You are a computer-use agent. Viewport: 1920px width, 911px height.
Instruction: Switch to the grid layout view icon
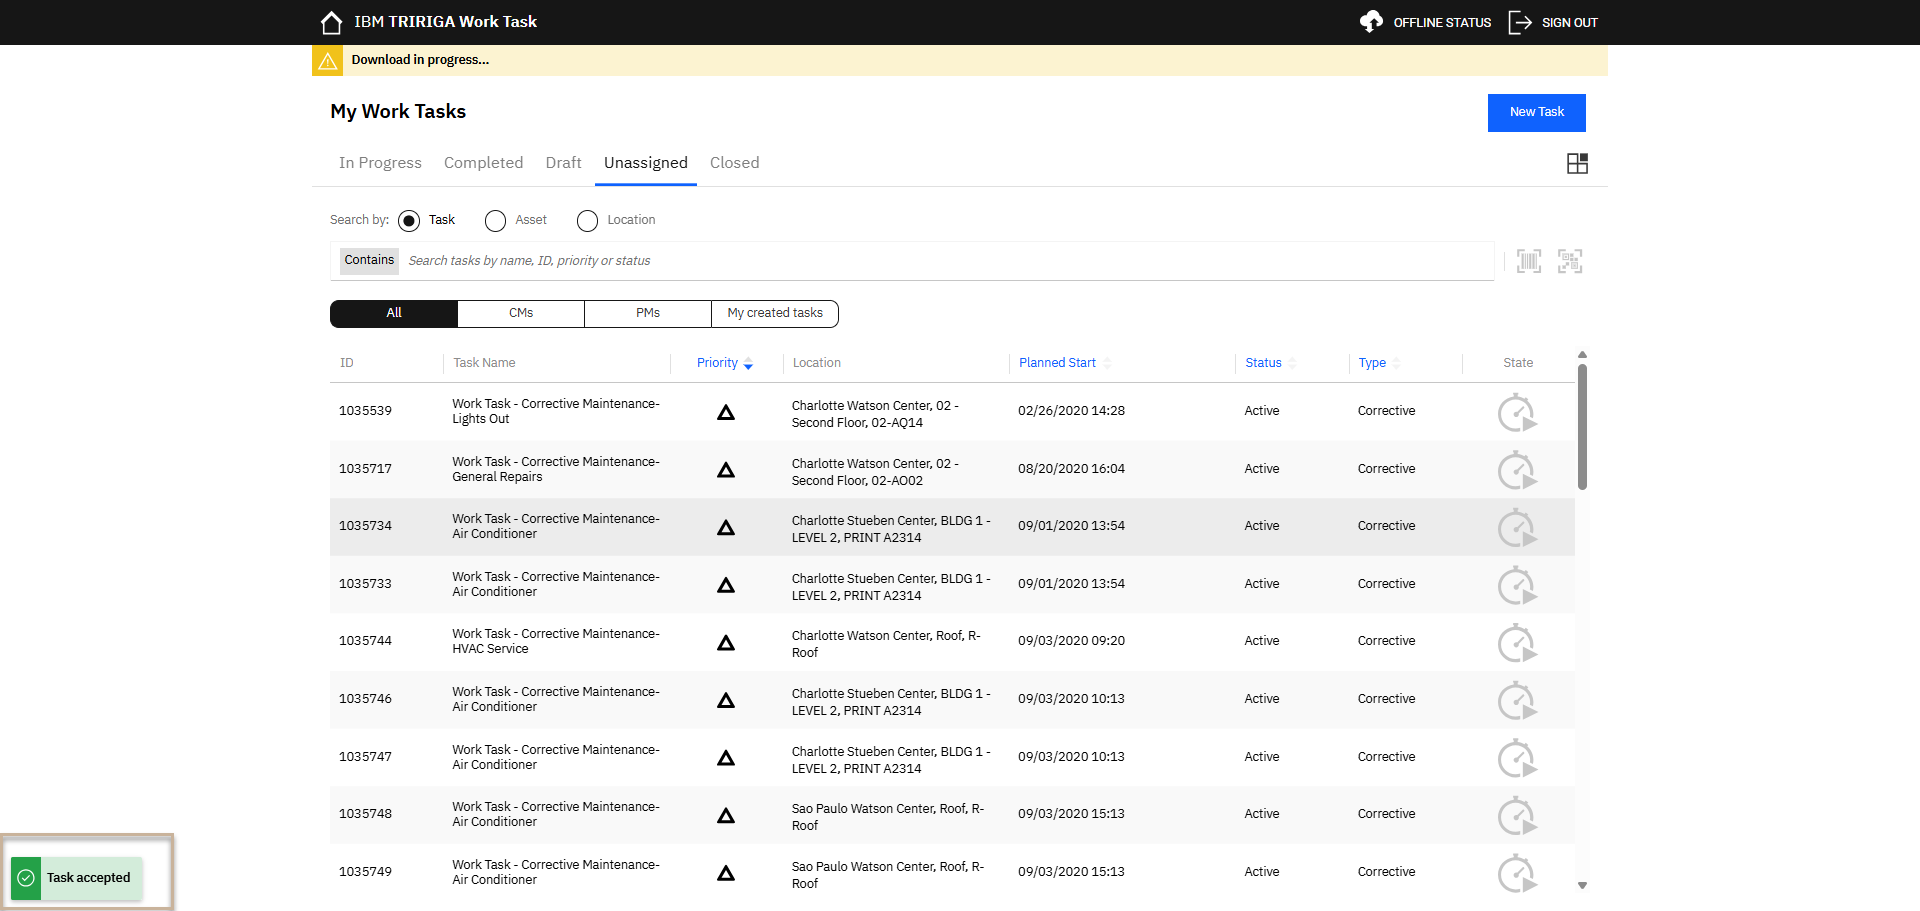click(1577, 164)
